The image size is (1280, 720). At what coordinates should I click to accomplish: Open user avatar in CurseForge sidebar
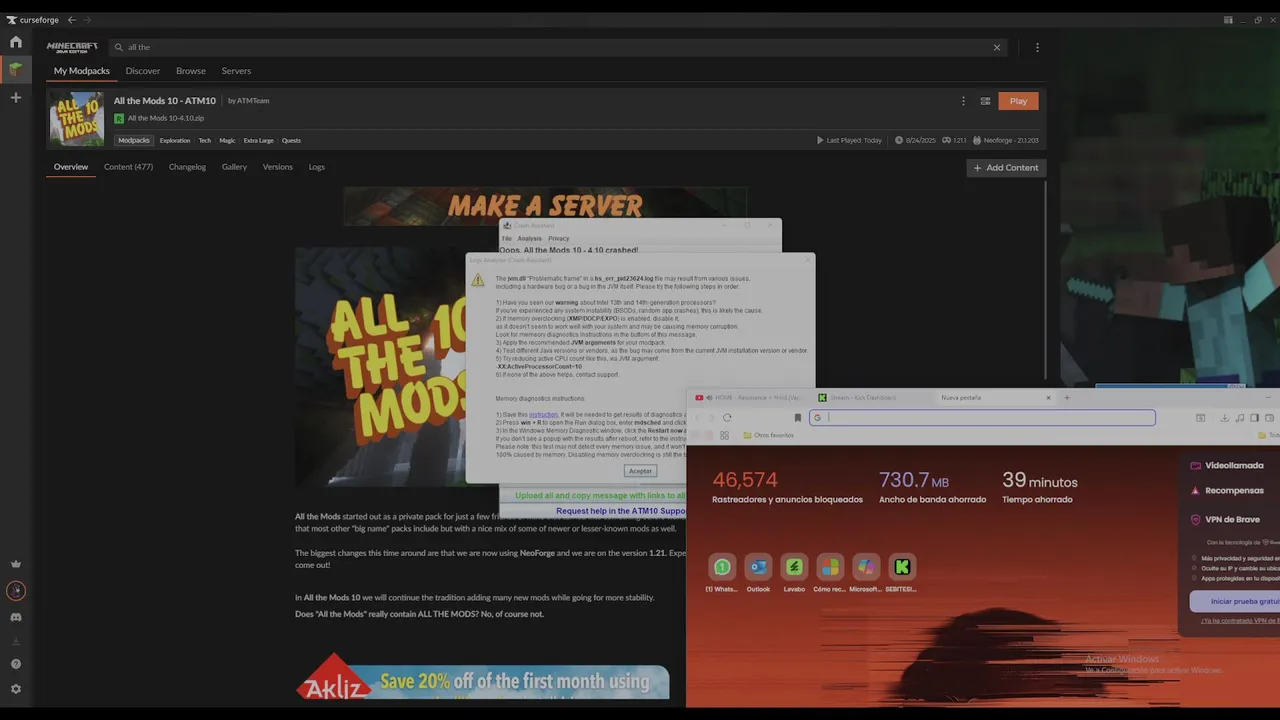(15, 591)
